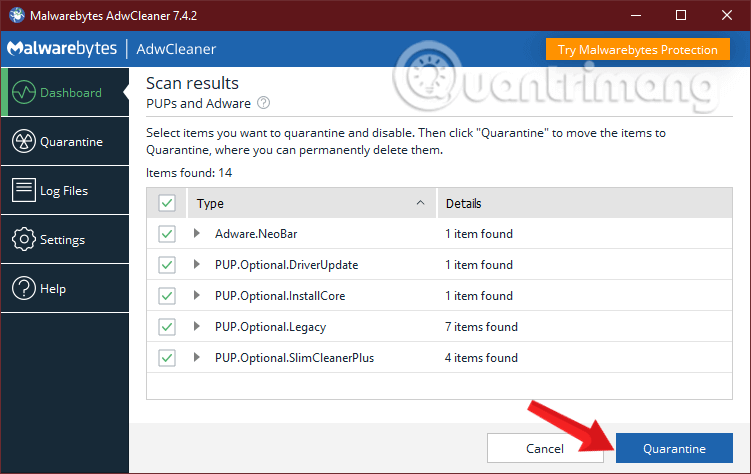Expand the PUP.Optional.Legacy row
751x474 pixels.
point(196,326)
